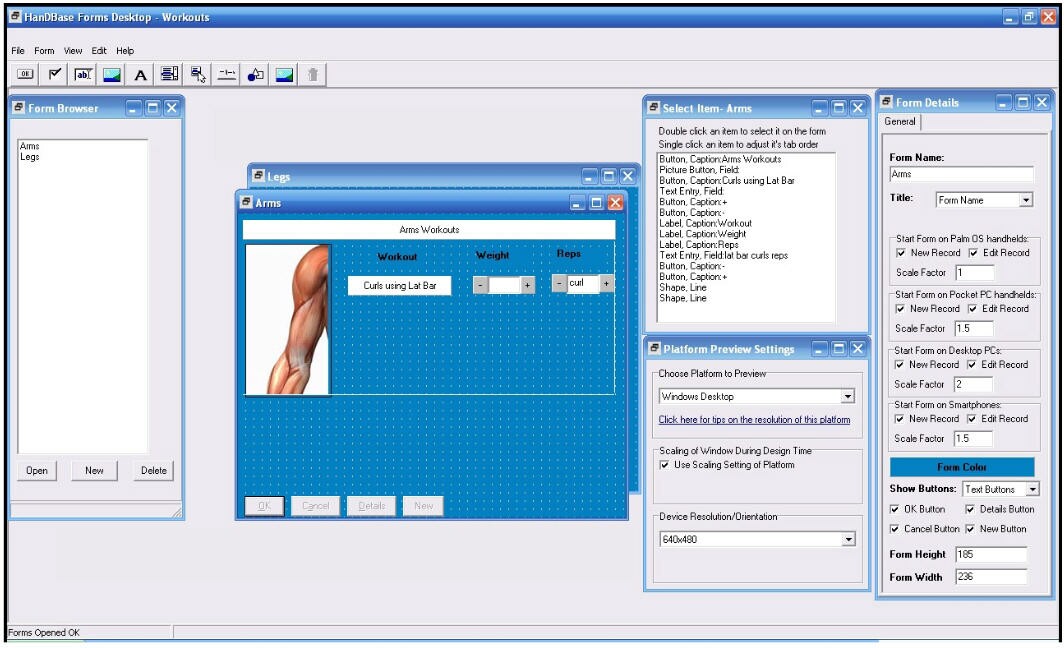Toggle Use Scaling Setting of Platform checkbox
Screen dimensions: 1064x648
(x=665, y=465)
